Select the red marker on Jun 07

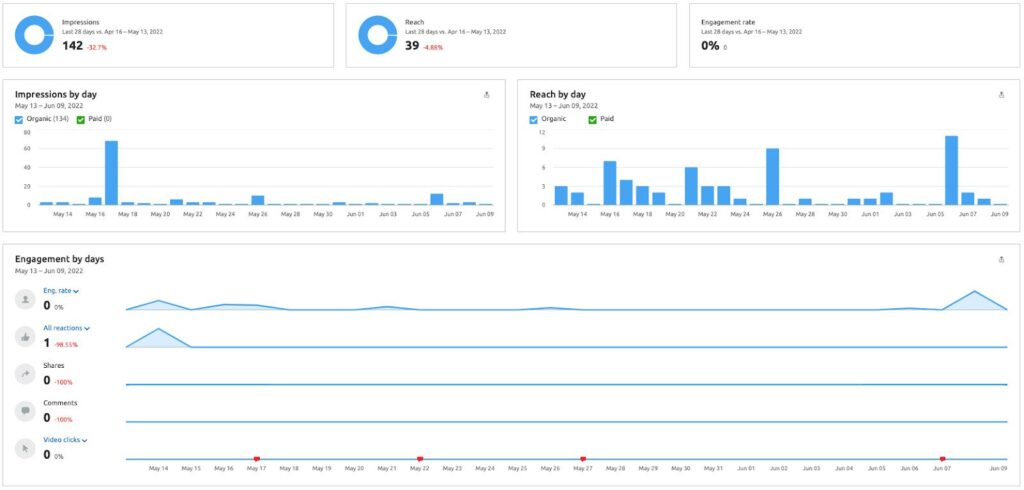click(x=942, y=459)
